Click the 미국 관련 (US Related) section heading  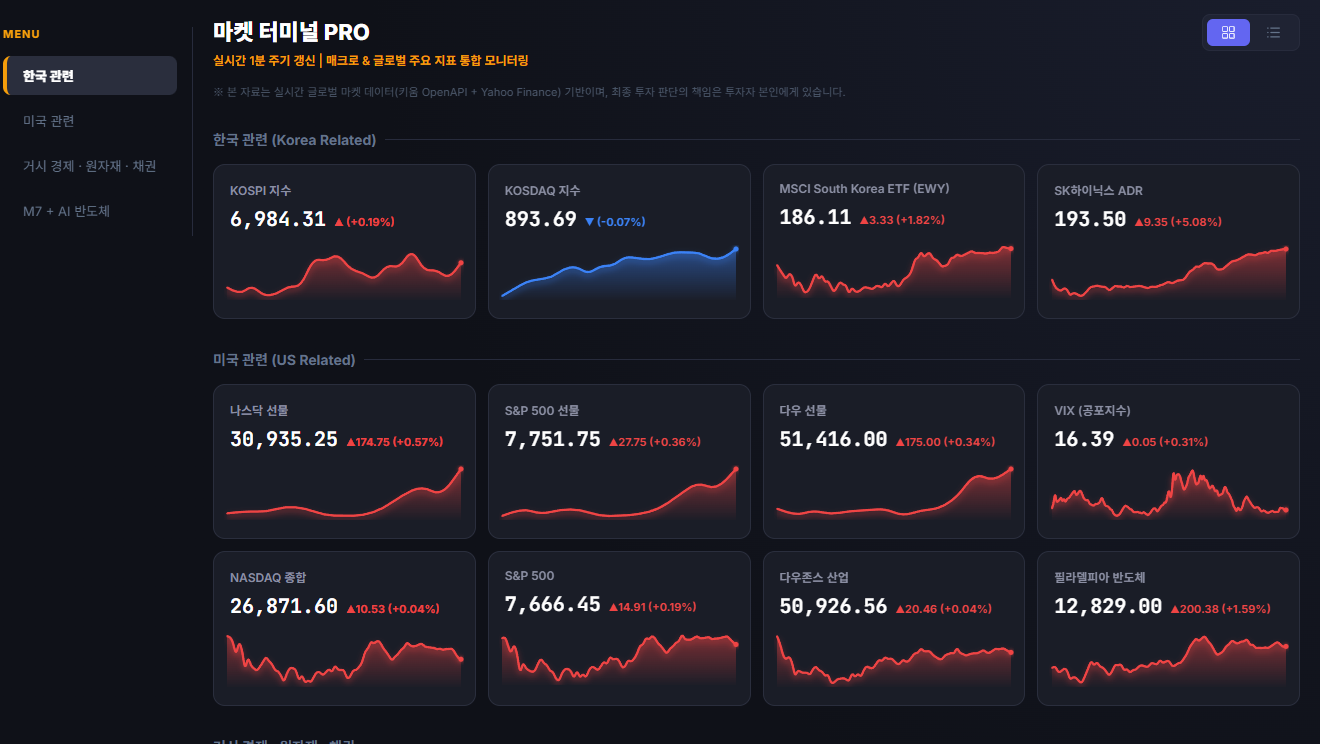[284, 360]
